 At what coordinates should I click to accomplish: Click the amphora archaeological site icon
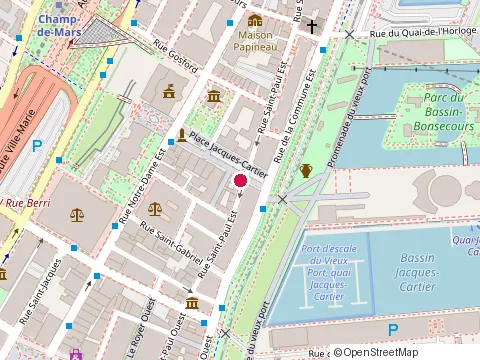click(x=306, y=171)
